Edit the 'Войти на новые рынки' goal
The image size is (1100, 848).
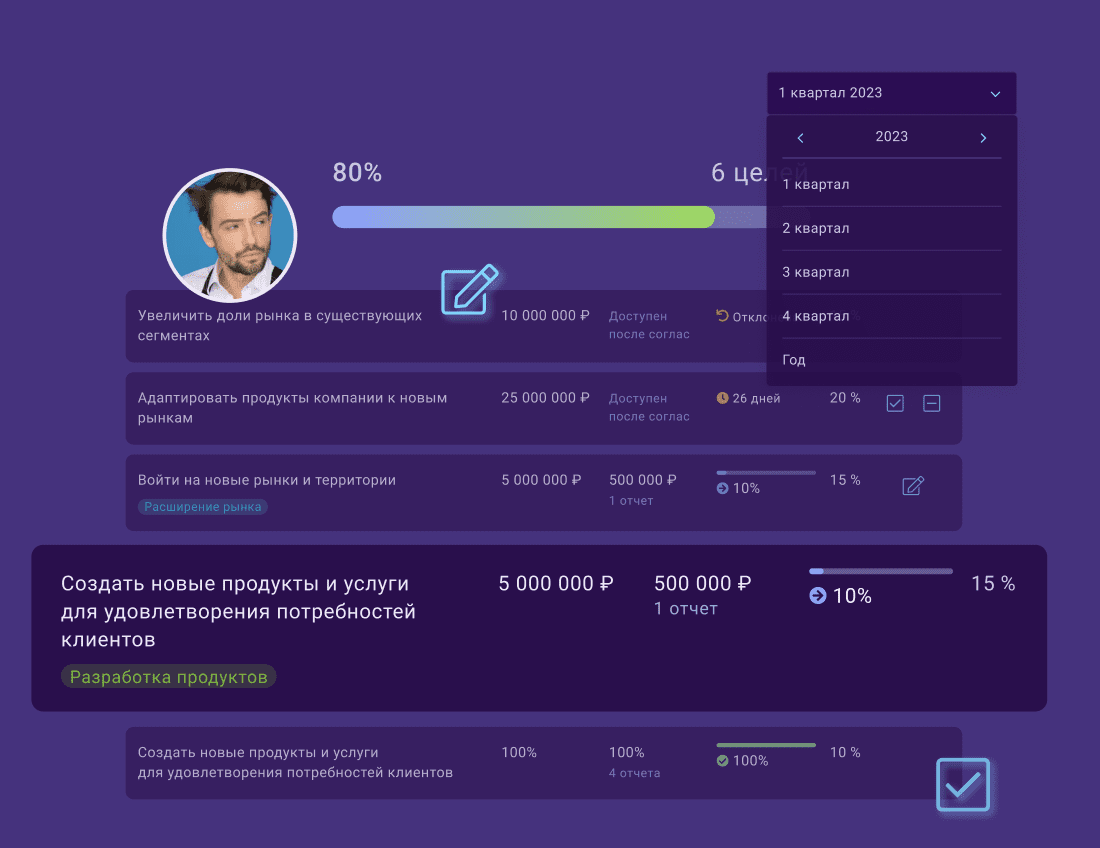(913, 485)
